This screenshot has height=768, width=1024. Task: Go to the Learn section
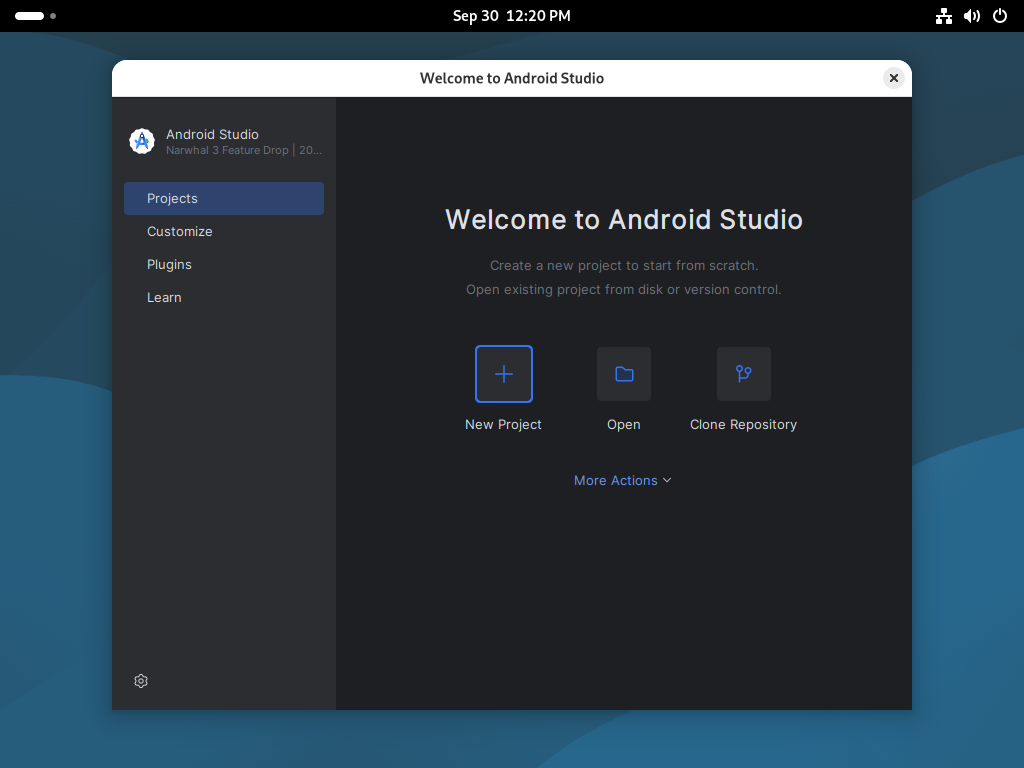(164, 297)
